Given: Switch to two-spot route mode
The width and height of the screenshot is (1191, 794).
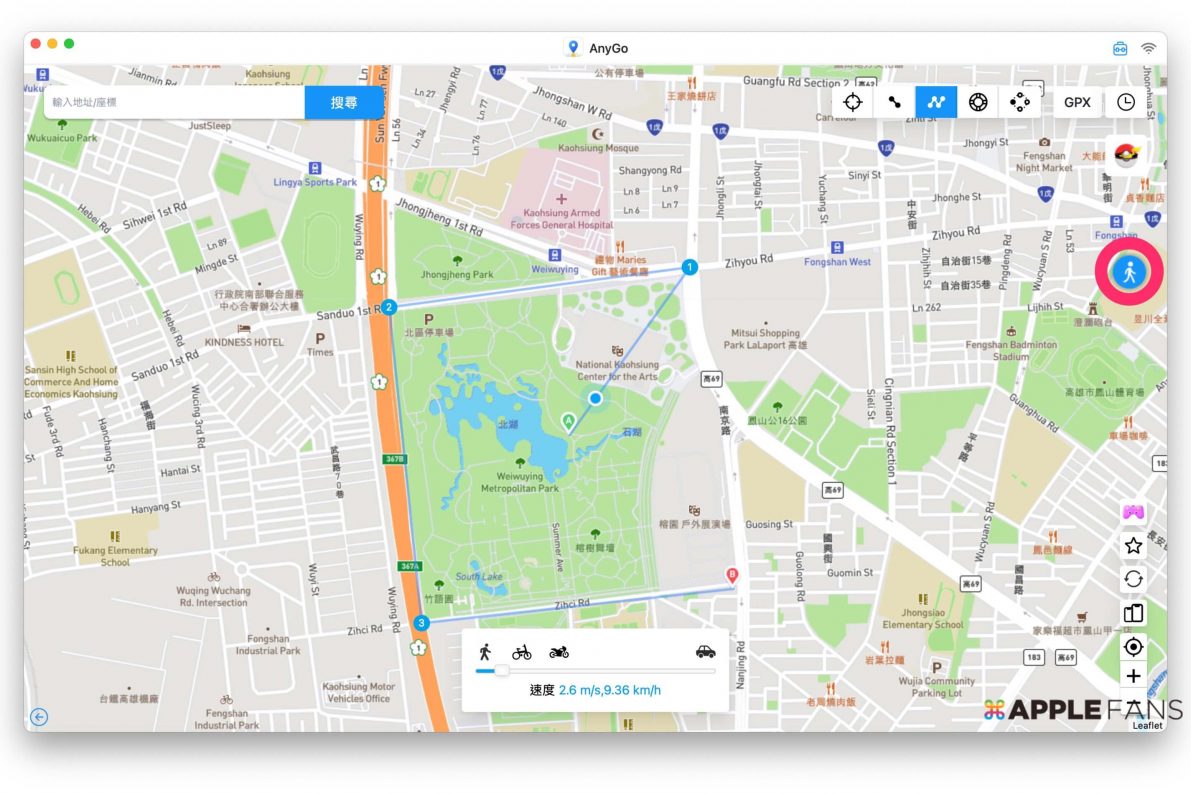Looking at the screenshot, I should pyautogui.click(x=894, y=102).
